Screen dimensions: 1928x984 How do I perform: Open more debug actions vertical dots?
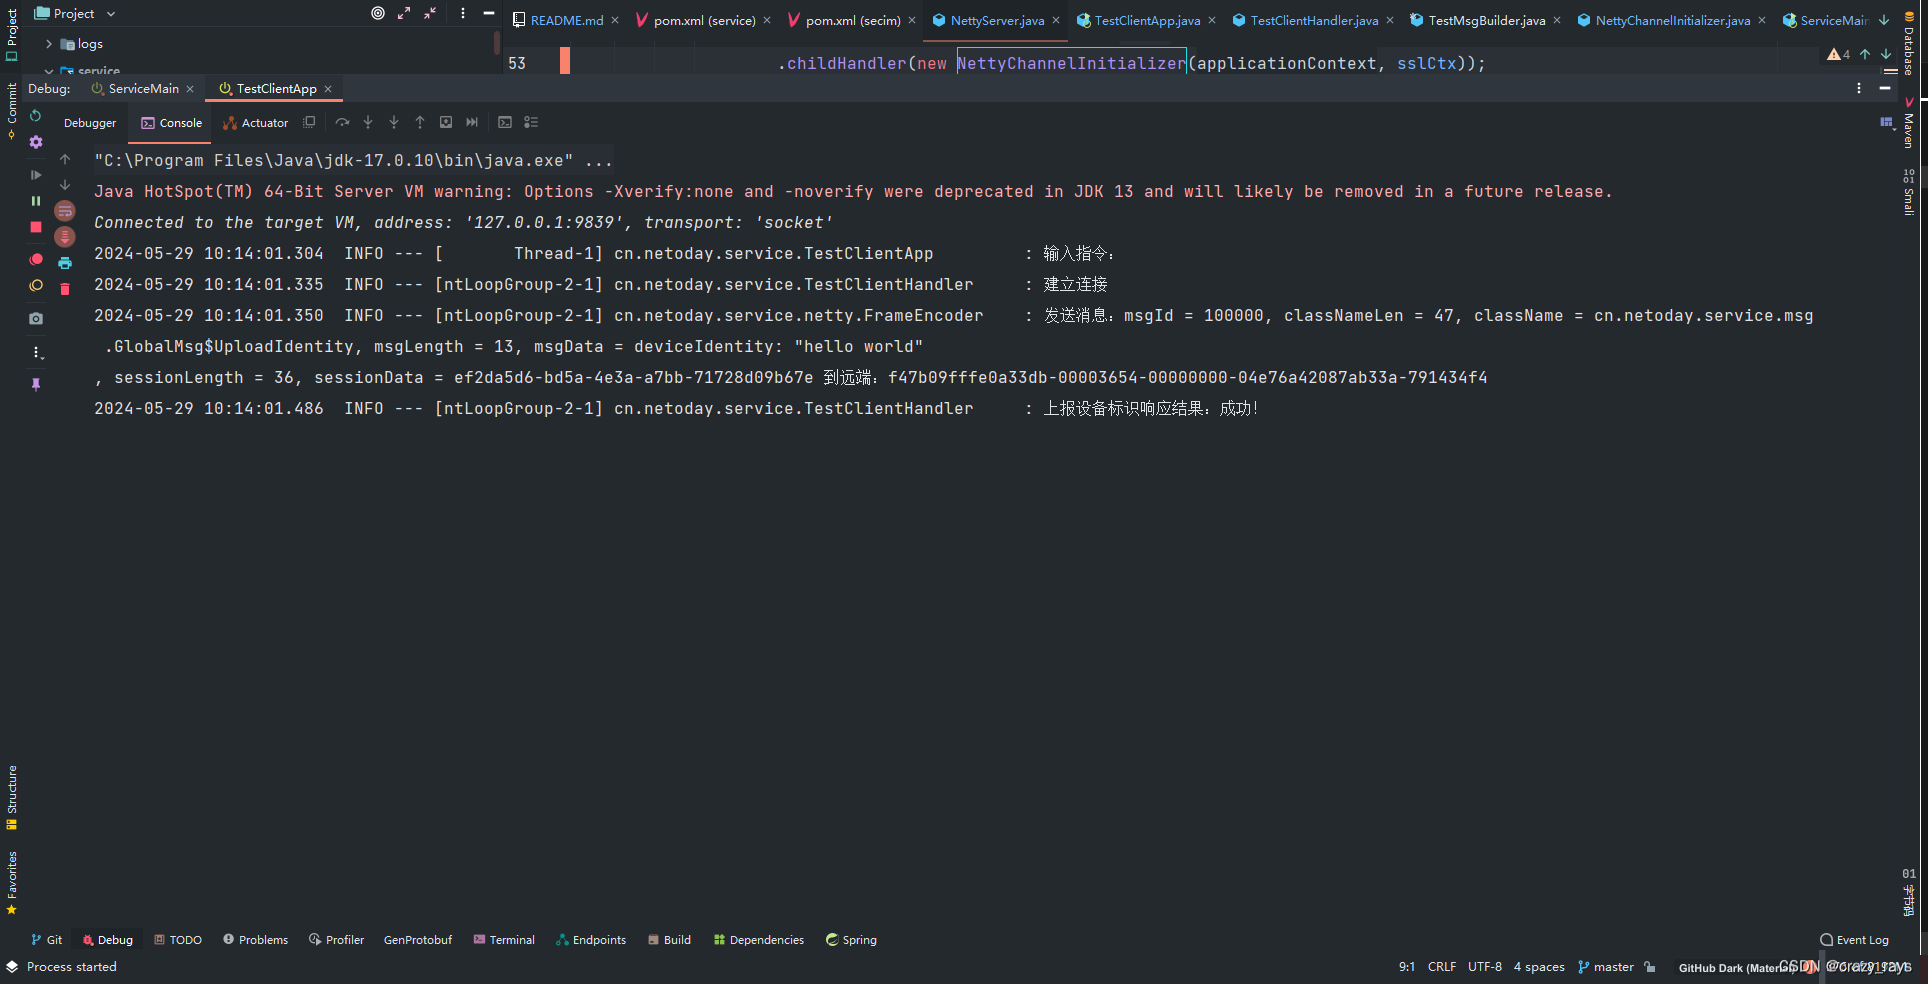coord(36,352)
